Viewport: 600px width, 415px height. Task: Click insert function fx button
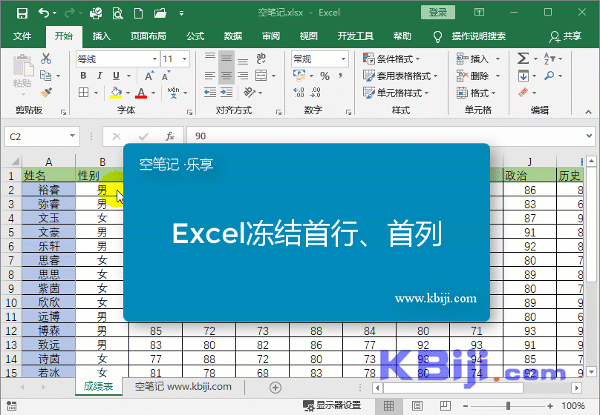[x=170, y=136]
